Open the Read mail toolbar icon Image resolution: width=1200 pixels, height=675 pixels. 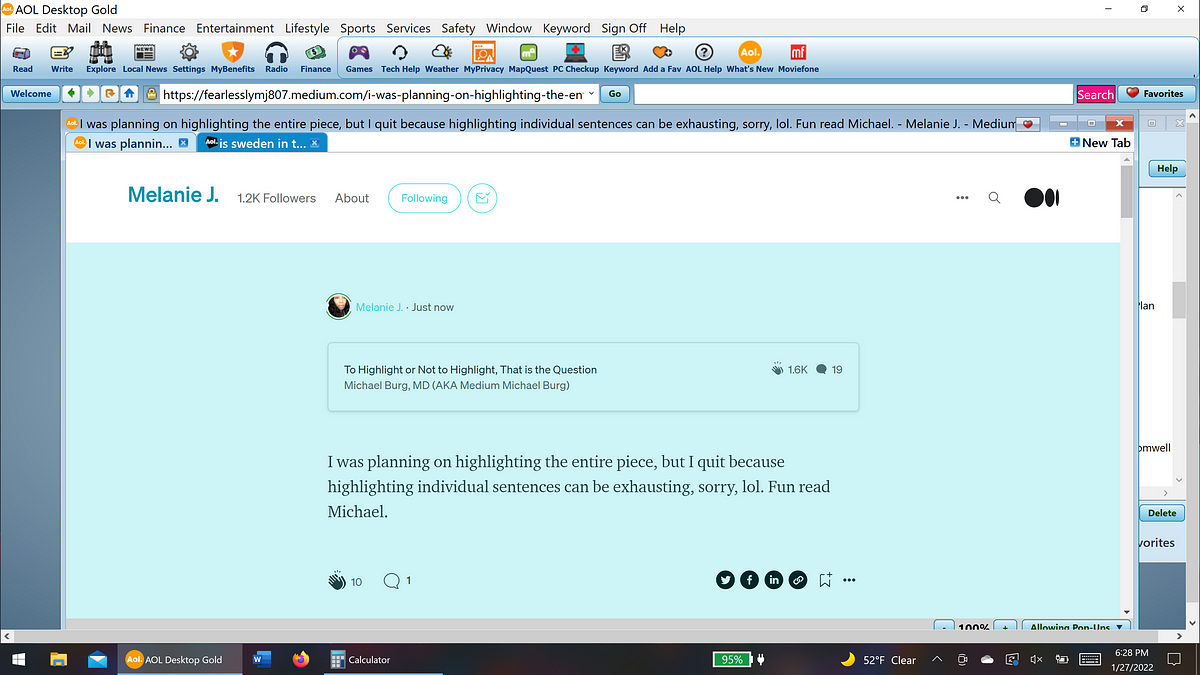point(22,57)
